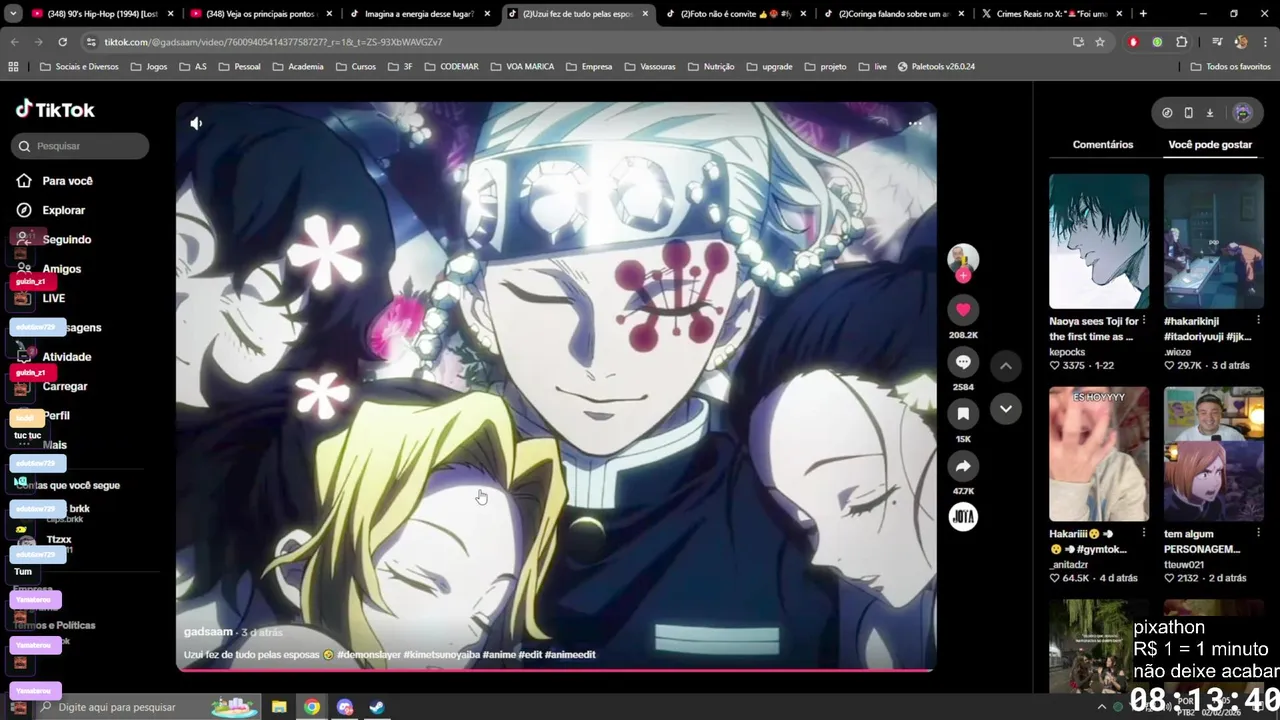Screen dimensions: 1280x720
Task: Open the Chrome extensions puzzle icon
Action: pyautogui.click(x=1182, y=42)
